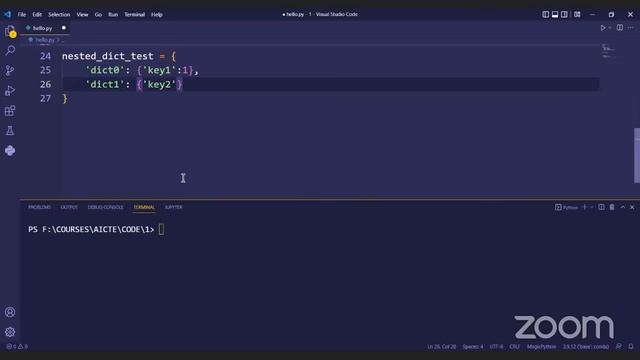Close the terminal panel

coord(632,207)
